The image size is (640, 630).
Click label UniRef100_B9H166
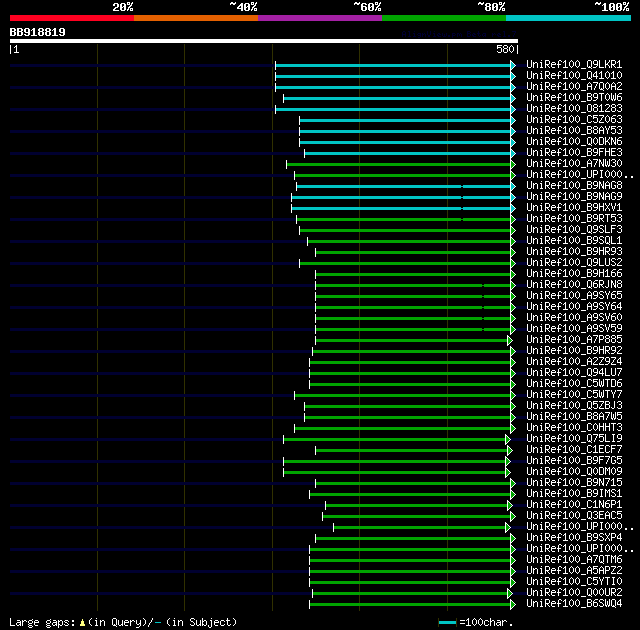574,274
